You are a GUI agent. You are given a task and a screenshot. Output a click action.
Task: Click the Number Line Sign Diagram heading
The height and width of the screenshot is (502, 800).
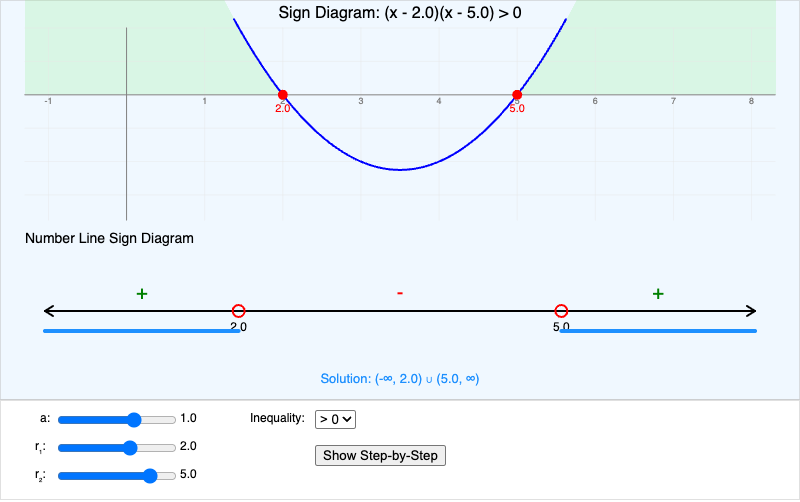coord(109,238)
